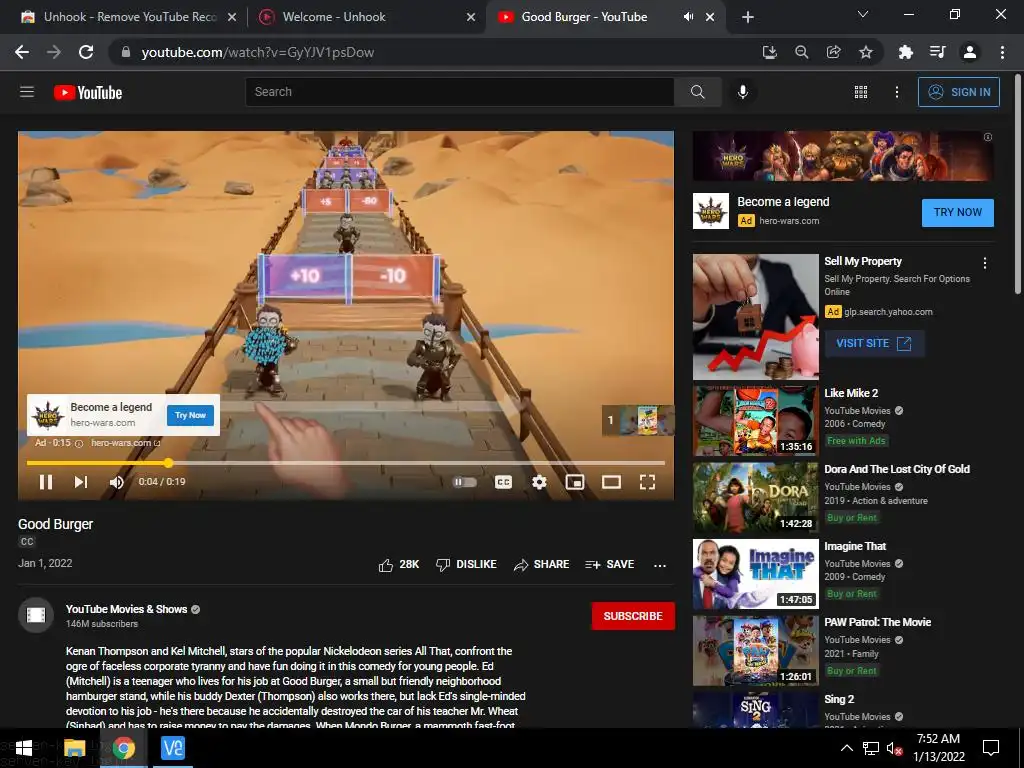Open Chrome extensions puzzle menu
The width and height of the screenshot is (1024, 768).
905,52
